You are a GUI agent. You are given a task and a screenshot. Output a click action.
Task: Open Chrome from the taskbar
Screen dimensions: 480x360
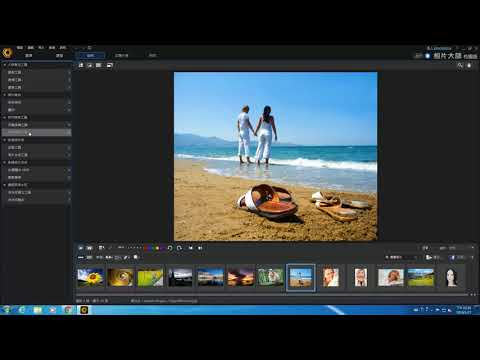68,310
